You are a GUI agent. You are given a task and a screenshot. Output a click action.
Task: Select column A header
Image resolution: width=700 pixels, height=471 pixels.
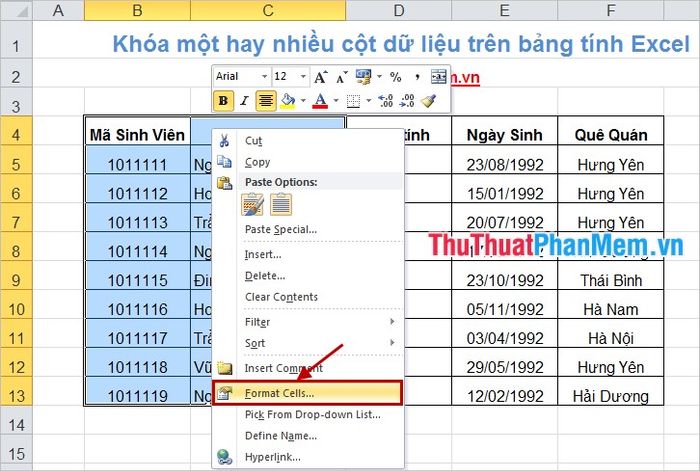click(x=58, y=10)
